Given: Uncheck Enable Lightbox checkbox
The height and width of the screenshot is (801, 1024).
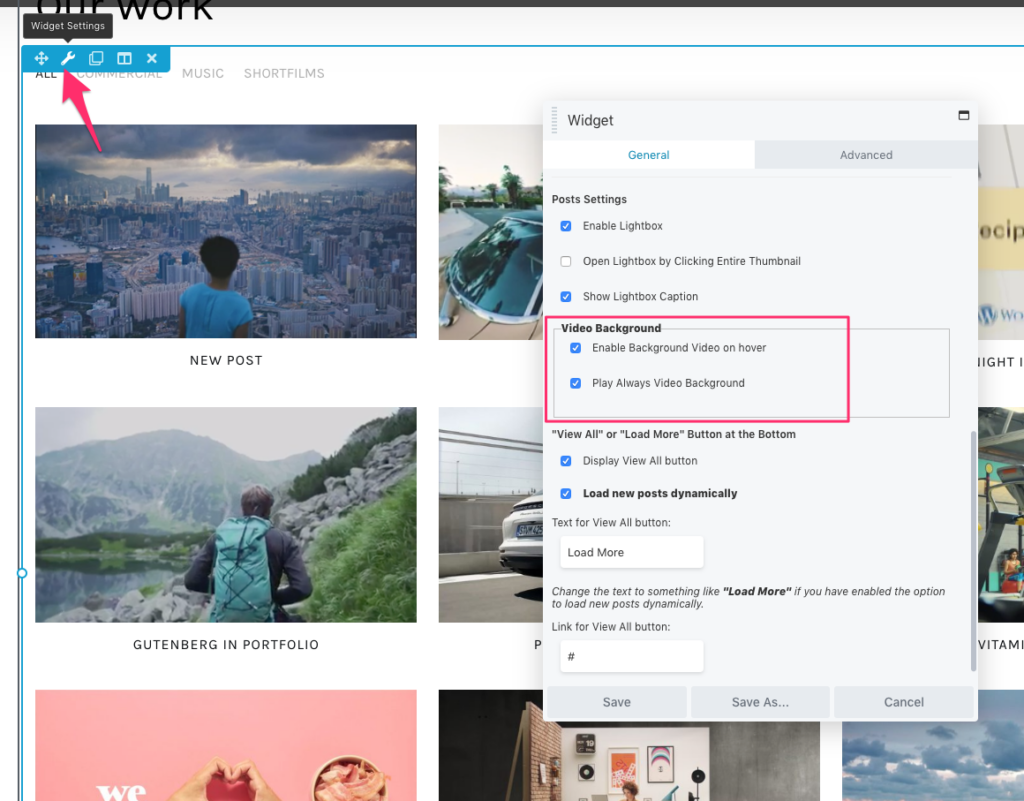Looking at the screenshot, I should pyautogui.click(x=566, y=226).
